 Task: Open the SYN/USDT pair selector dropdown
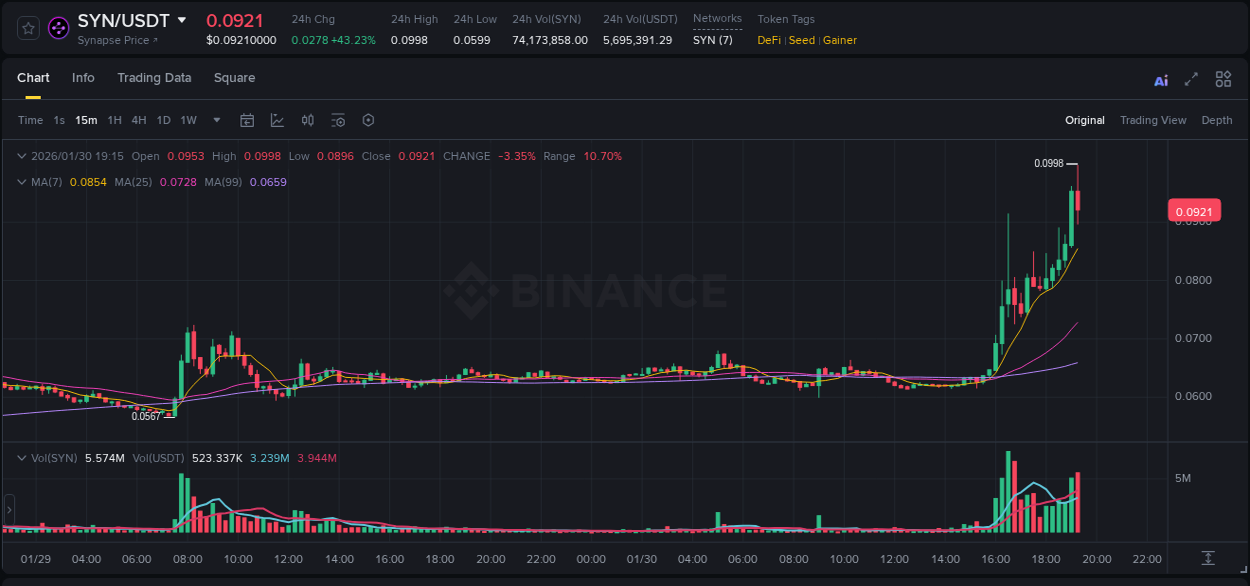click(x=182, y=19)
